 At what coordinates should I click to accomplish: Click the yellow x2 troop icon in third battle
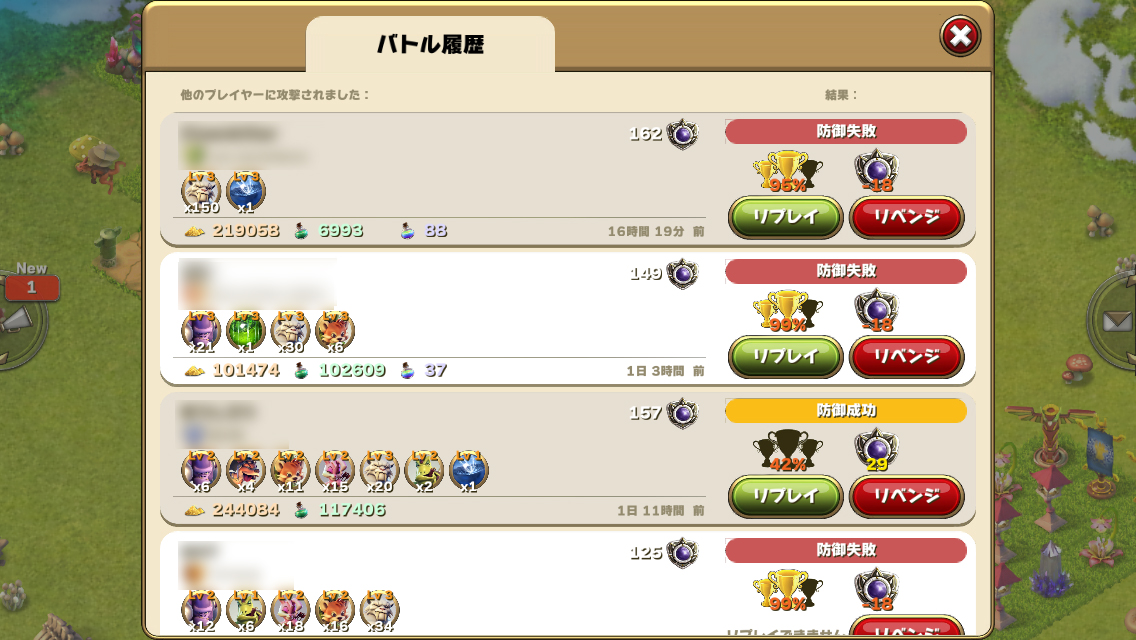click(424, 471)
